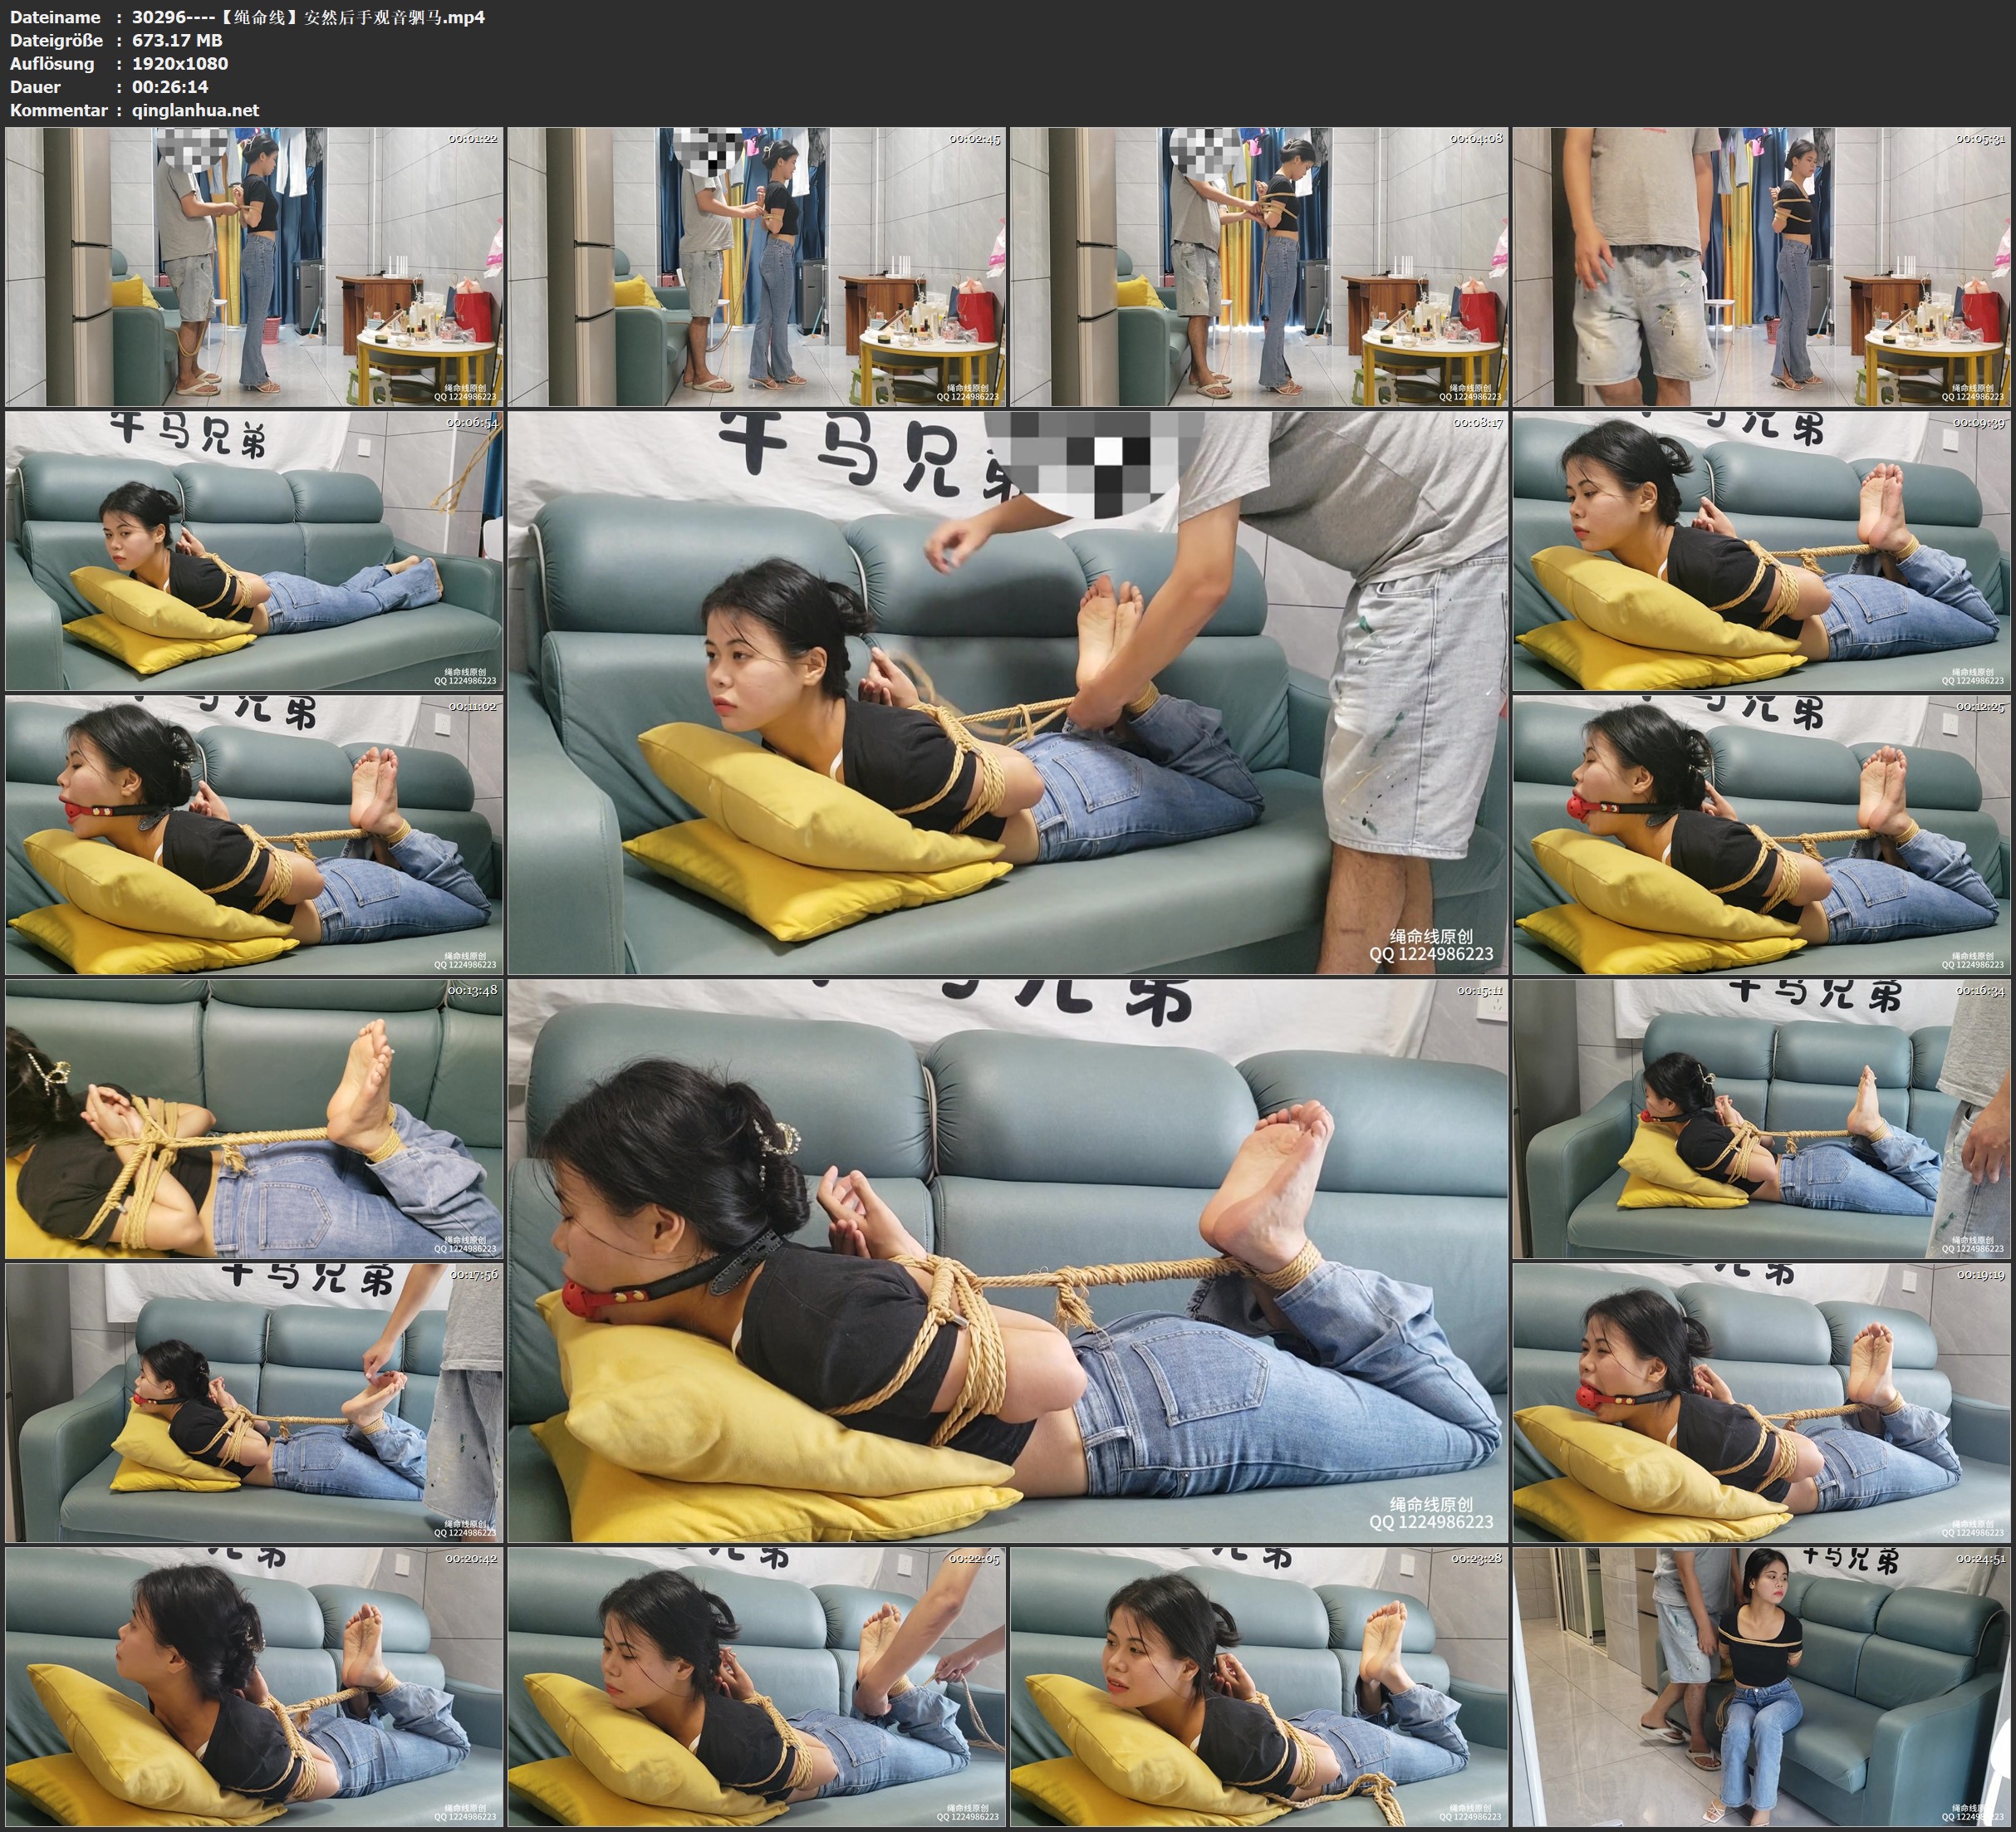2016x1832 pixels.
Task: Click the 00:22:05 thumbnail
Action: click(757, 1687)
